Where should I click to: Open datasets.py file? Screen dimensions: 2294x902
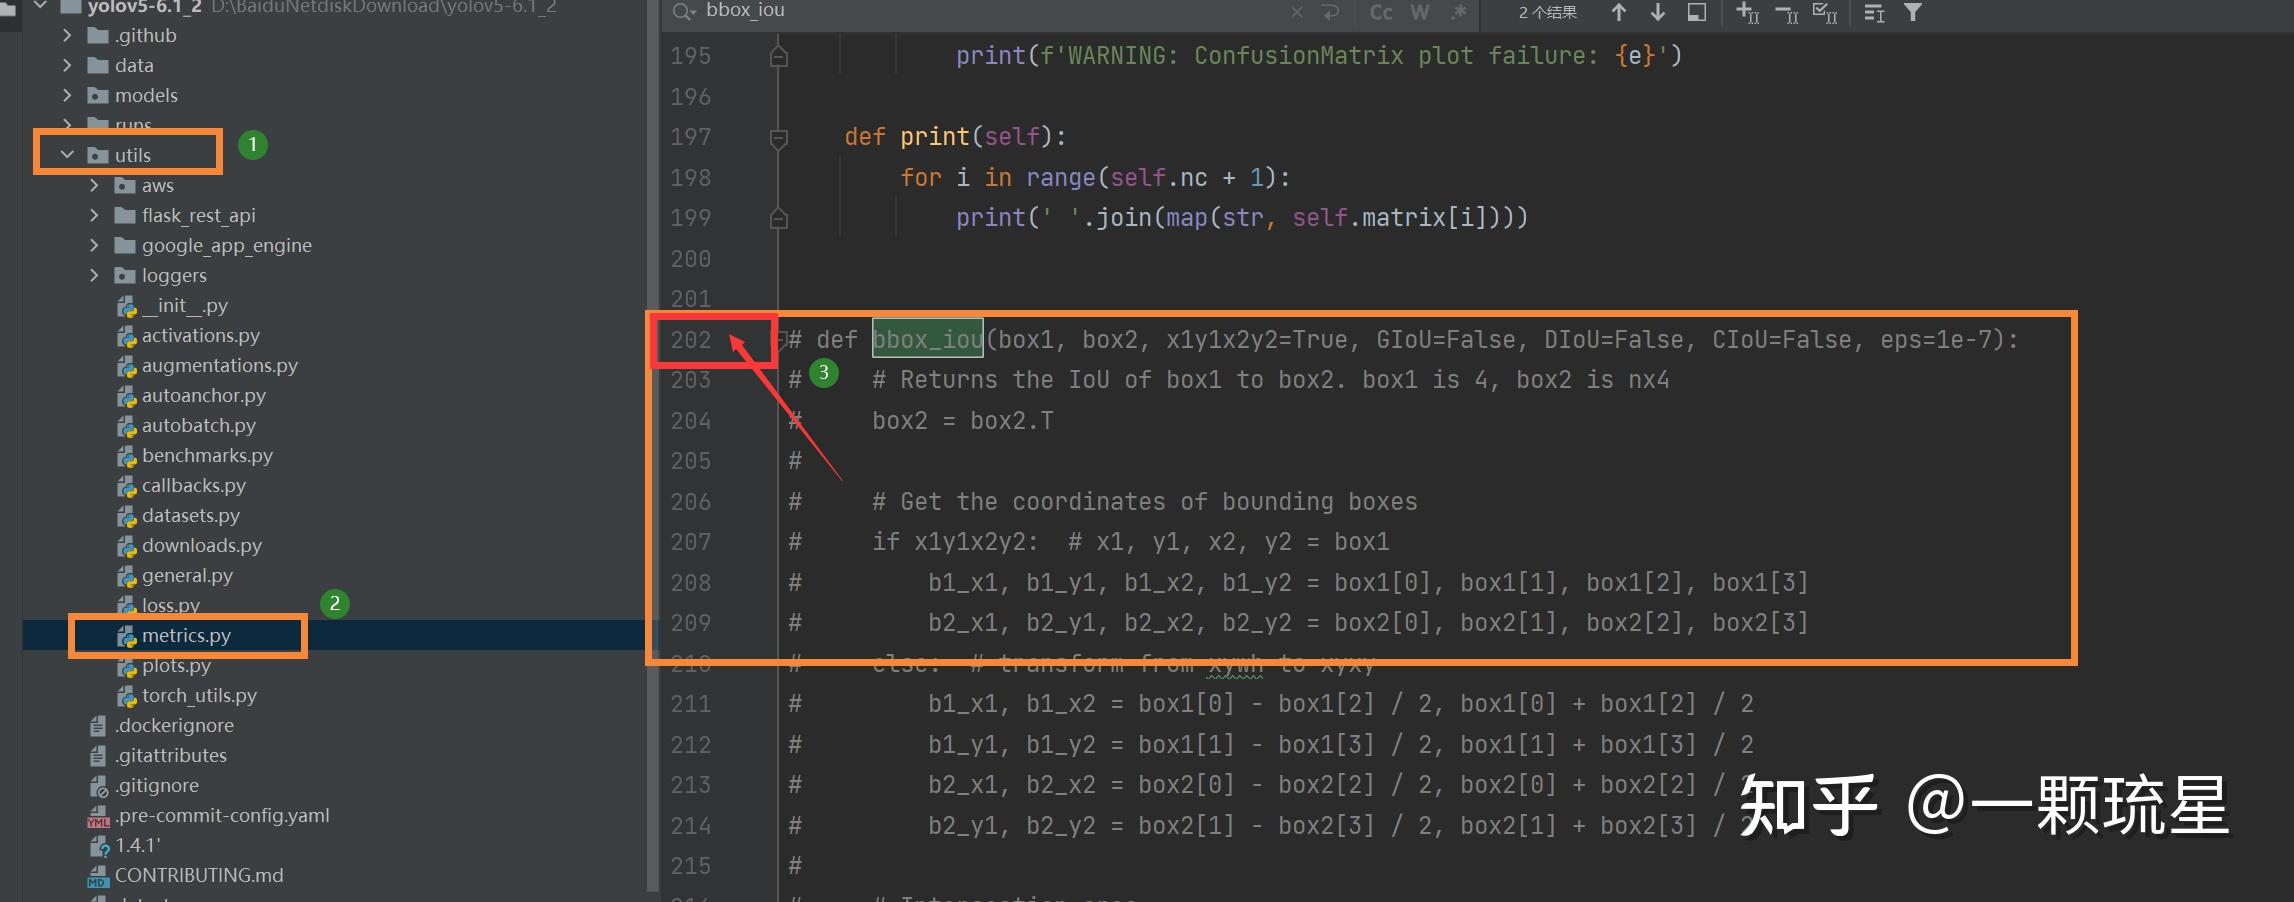click(191, 515)
